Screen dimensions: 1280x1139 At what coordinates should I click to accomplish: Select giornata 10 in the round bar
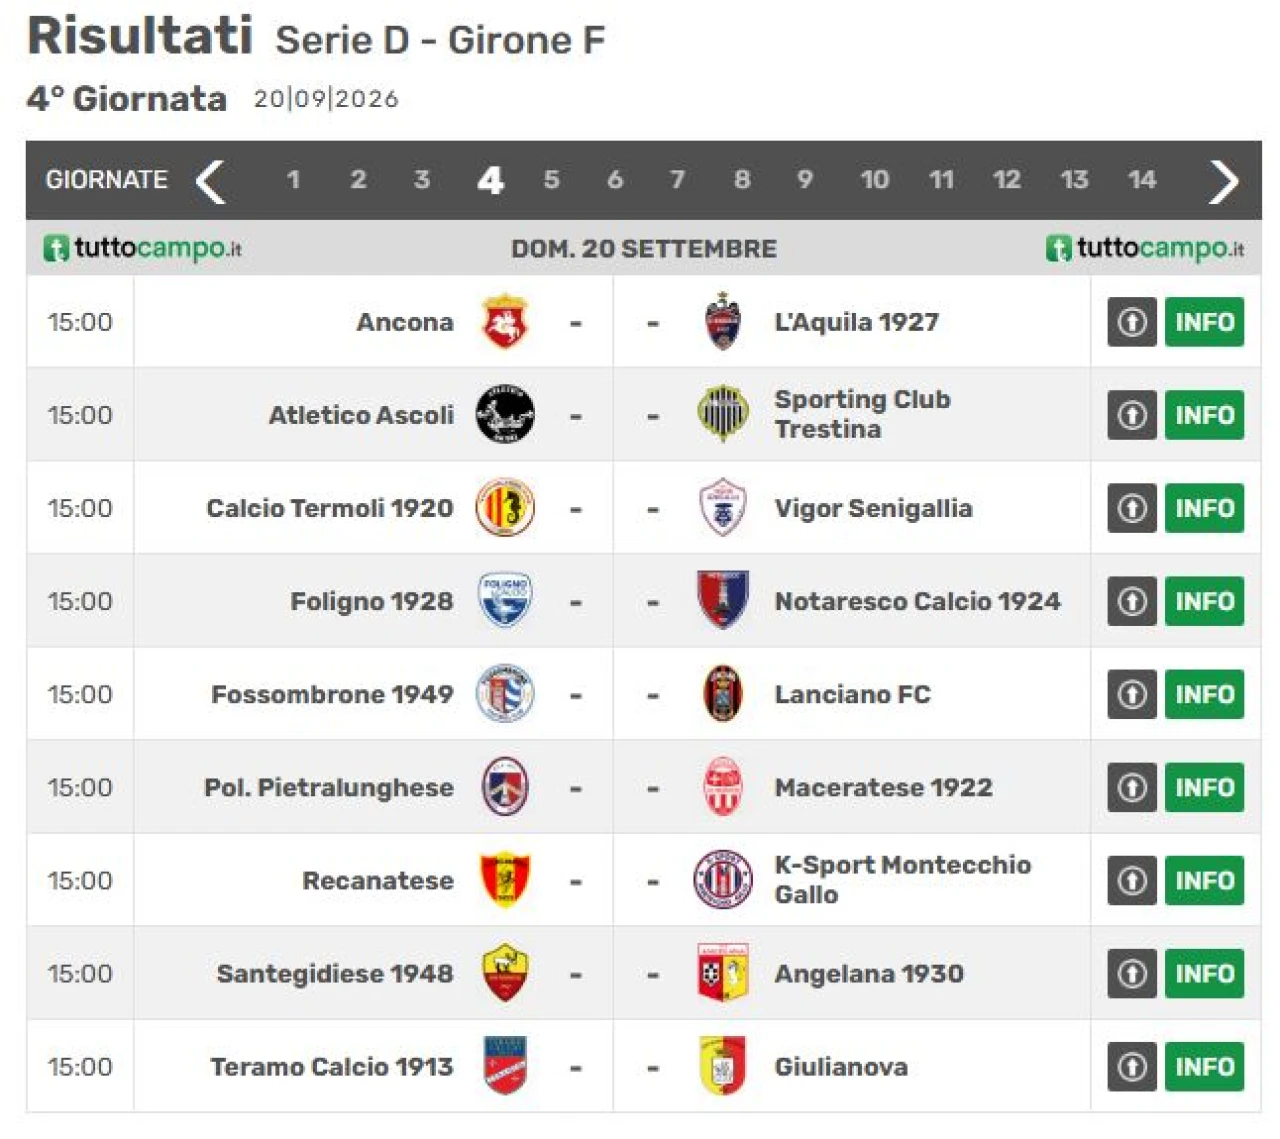click(x=874, y=180)
